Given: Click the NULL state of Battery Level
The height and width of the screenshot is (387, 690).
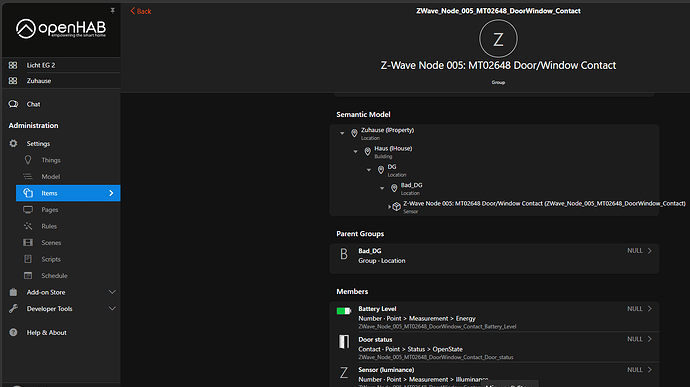Looking at the screenshot, I should (x=635, y=309).
